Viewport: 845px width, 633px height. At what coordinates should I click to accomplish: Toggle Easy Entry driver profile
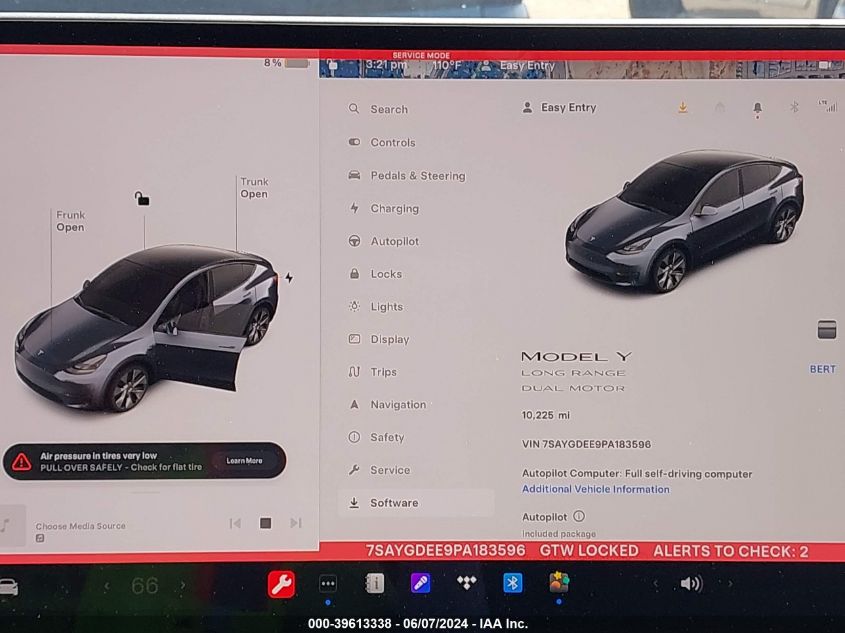[x=560, y=107]
